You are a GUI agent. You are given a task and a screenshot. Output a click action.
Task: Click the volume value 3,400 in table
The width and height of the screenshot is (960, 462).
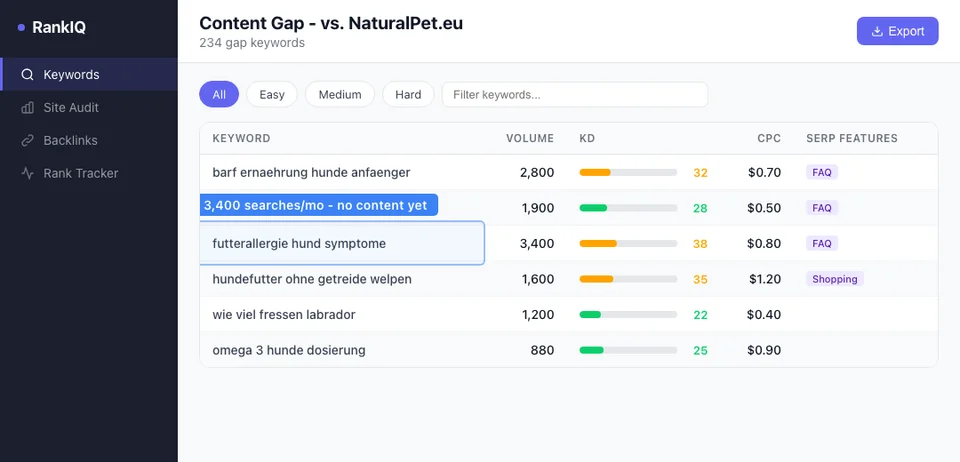click(537, 244)
